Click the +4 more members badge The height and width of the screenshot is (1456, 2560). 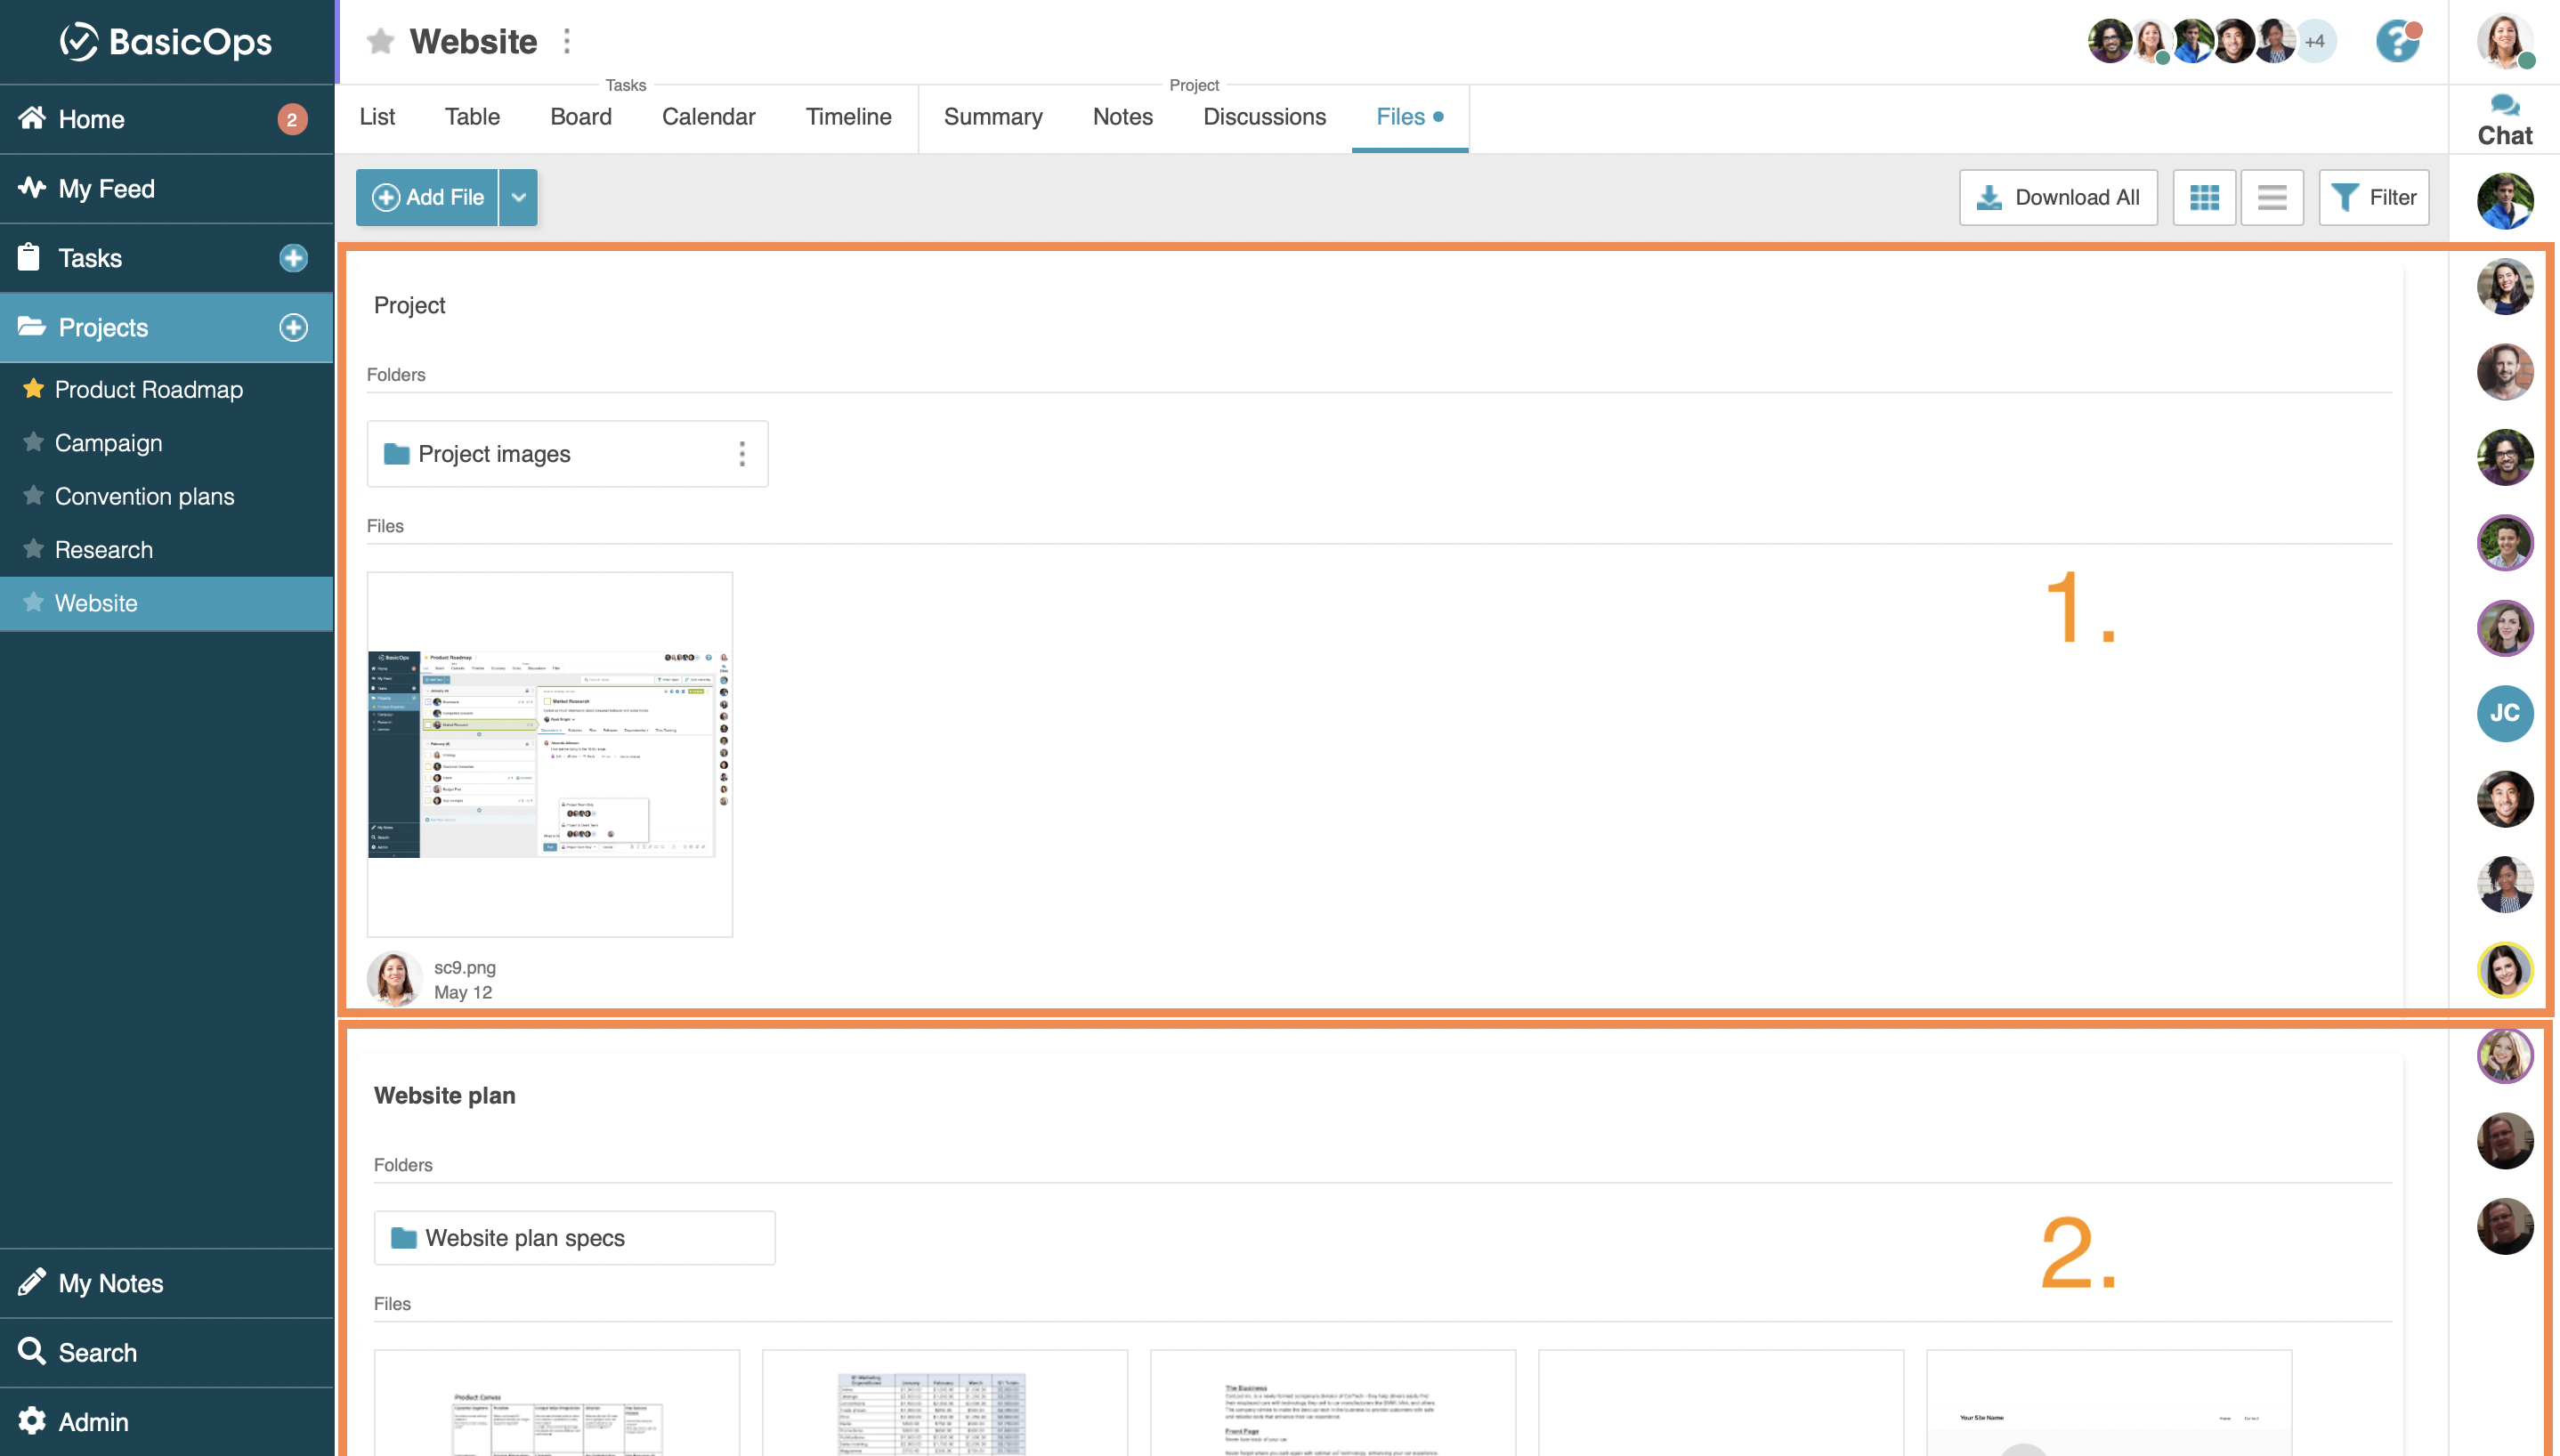click(2315, 41)
